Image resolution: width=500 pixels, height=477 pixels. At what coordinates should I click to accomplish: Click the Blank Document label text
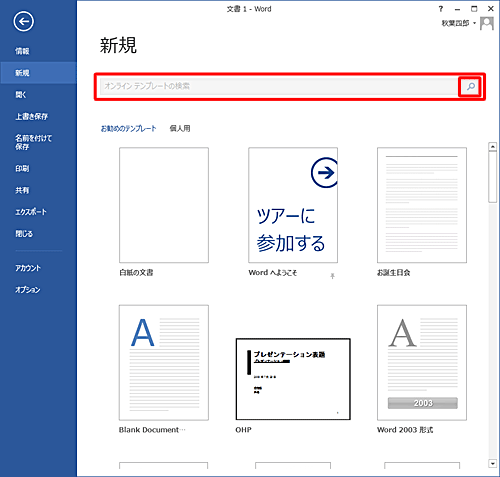(x=152, y=430)
